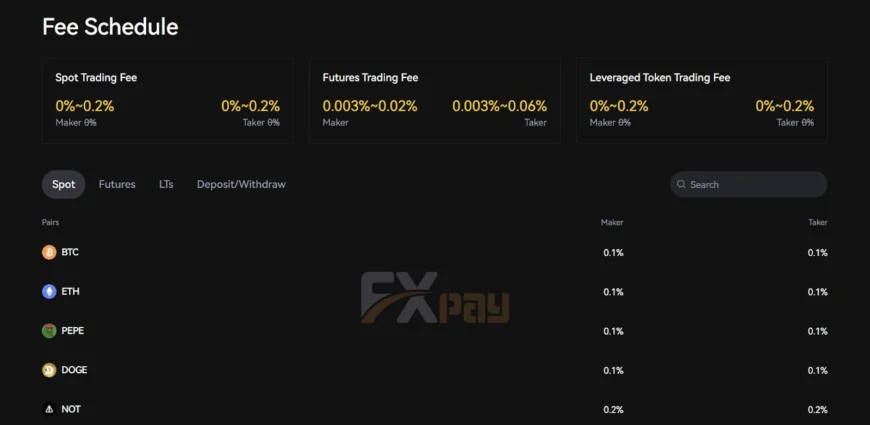This screenshot has width=870, height=425.
Task: Click the BTC pair label
Action: coord(70,252)
